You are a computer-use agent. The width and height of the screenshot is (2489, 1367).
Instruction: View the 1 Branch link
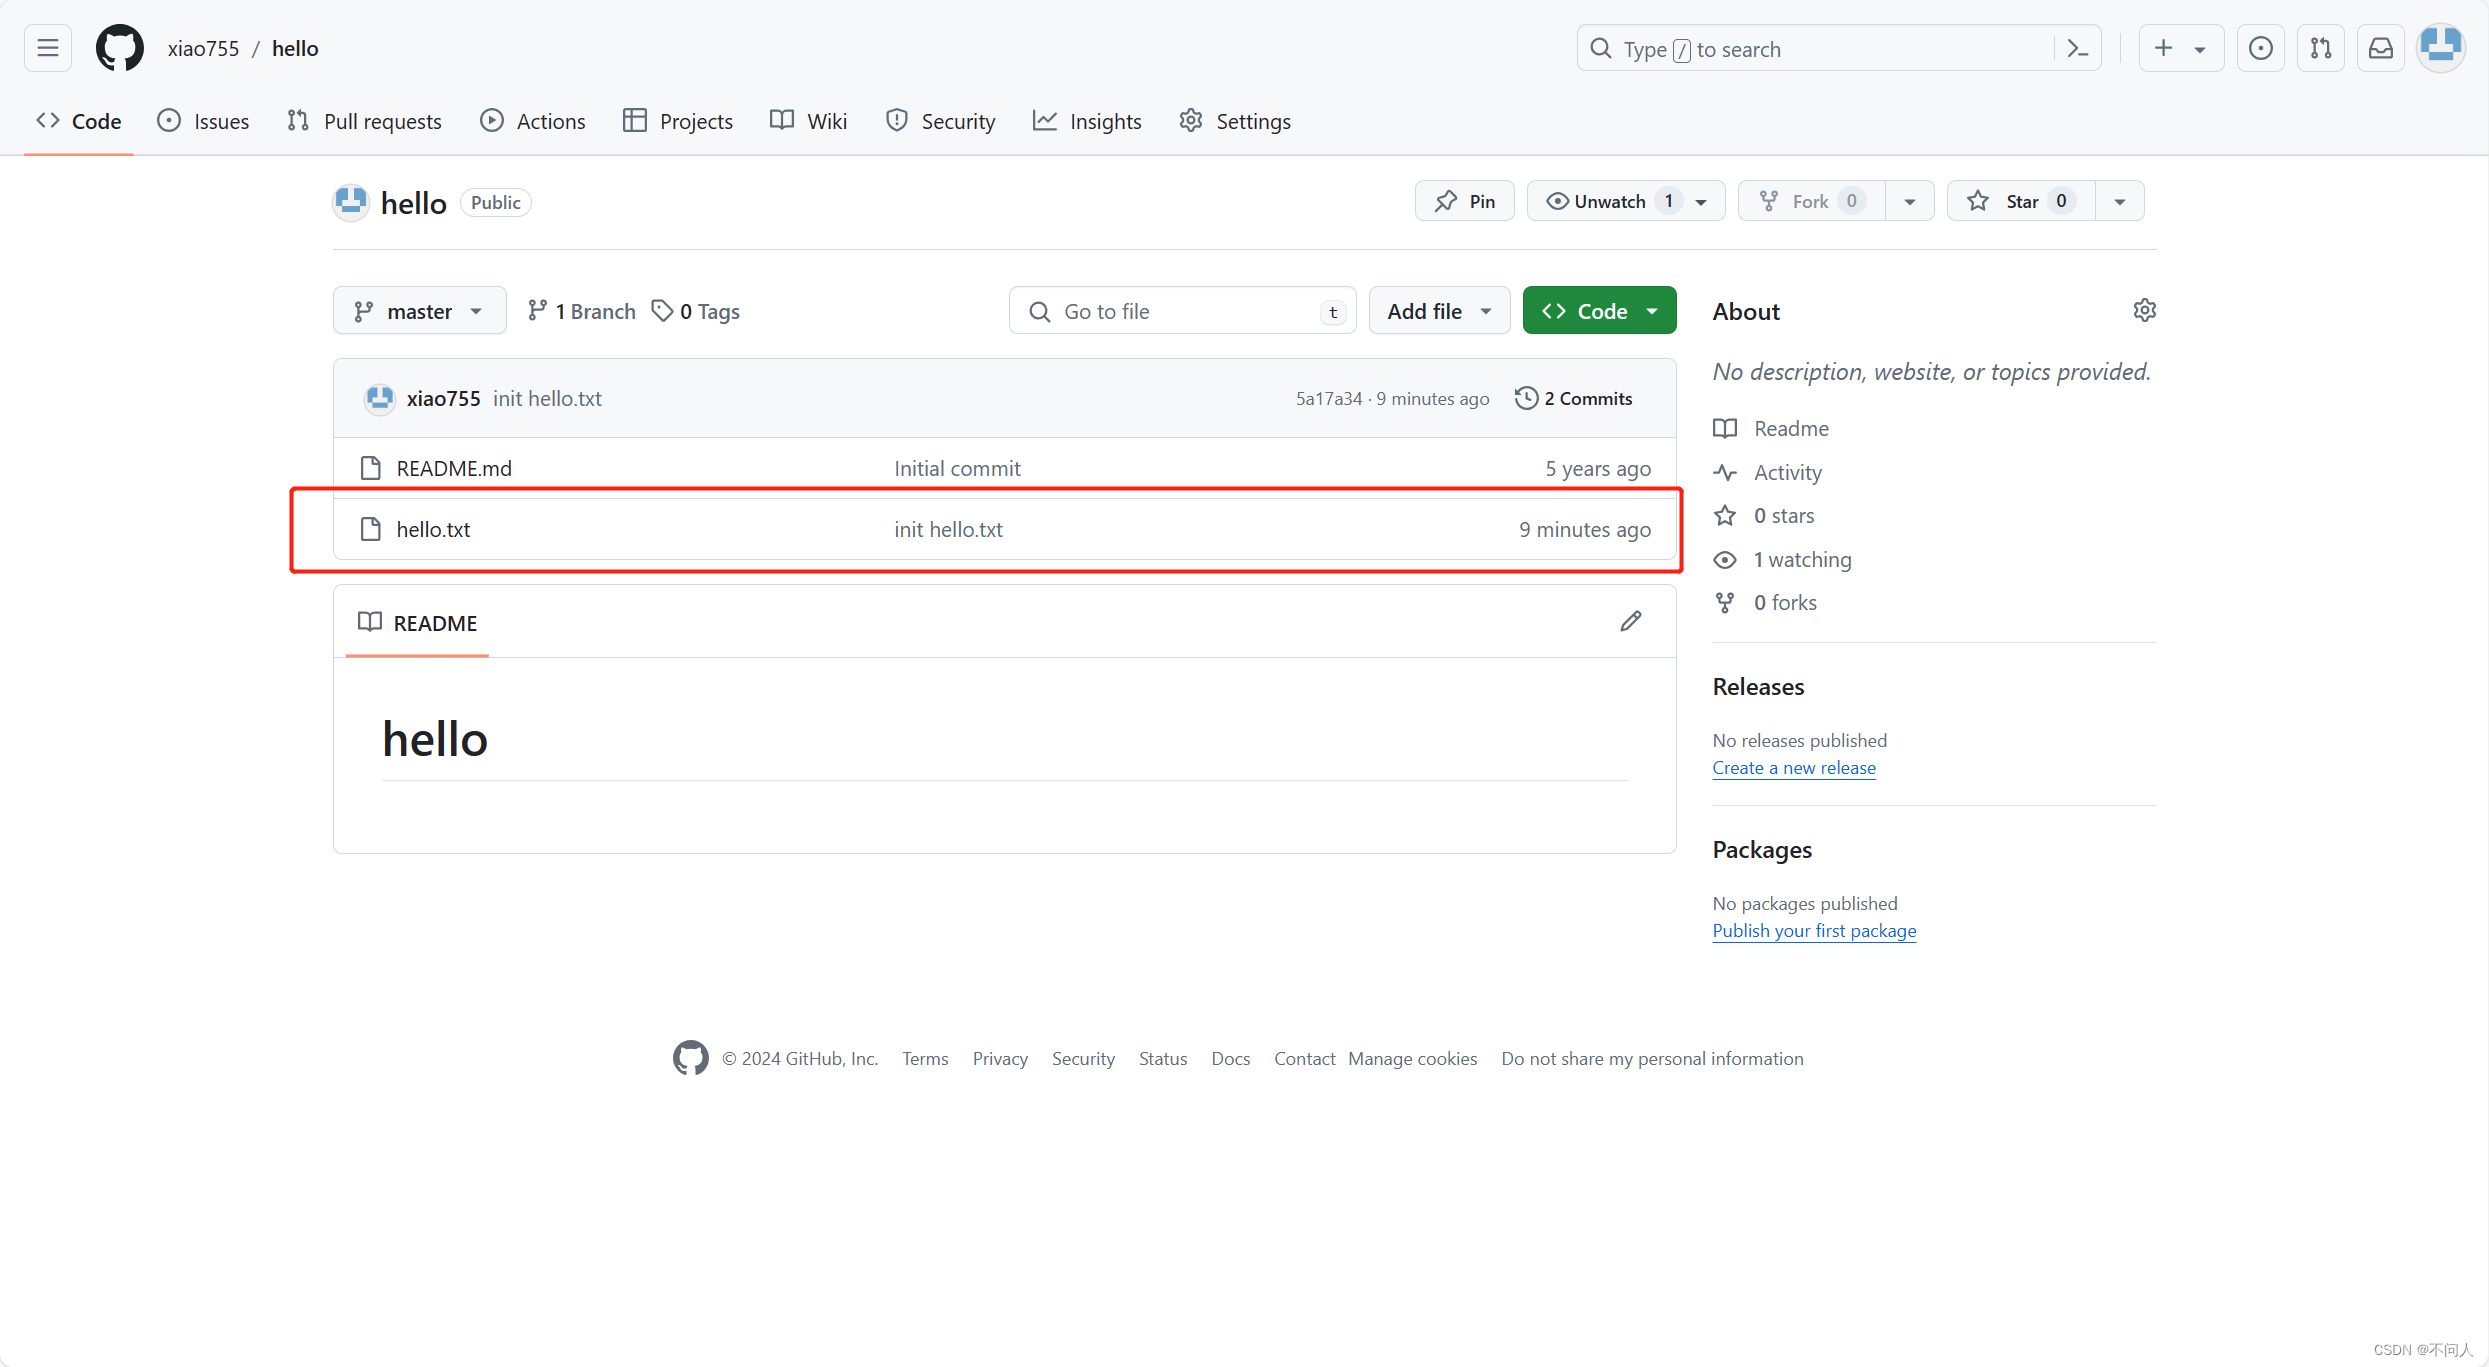click(x=582, y=311)
